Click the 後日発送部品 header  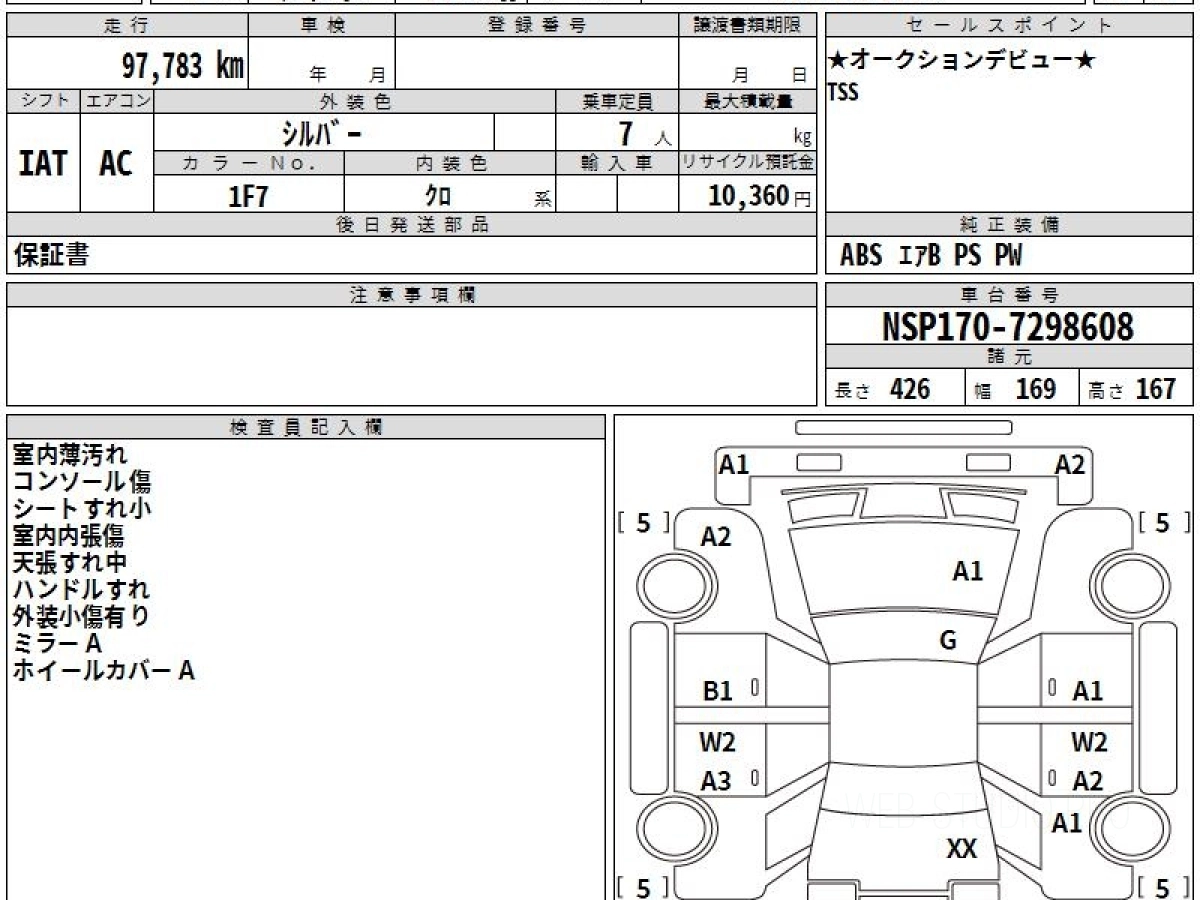coord(412,226)
